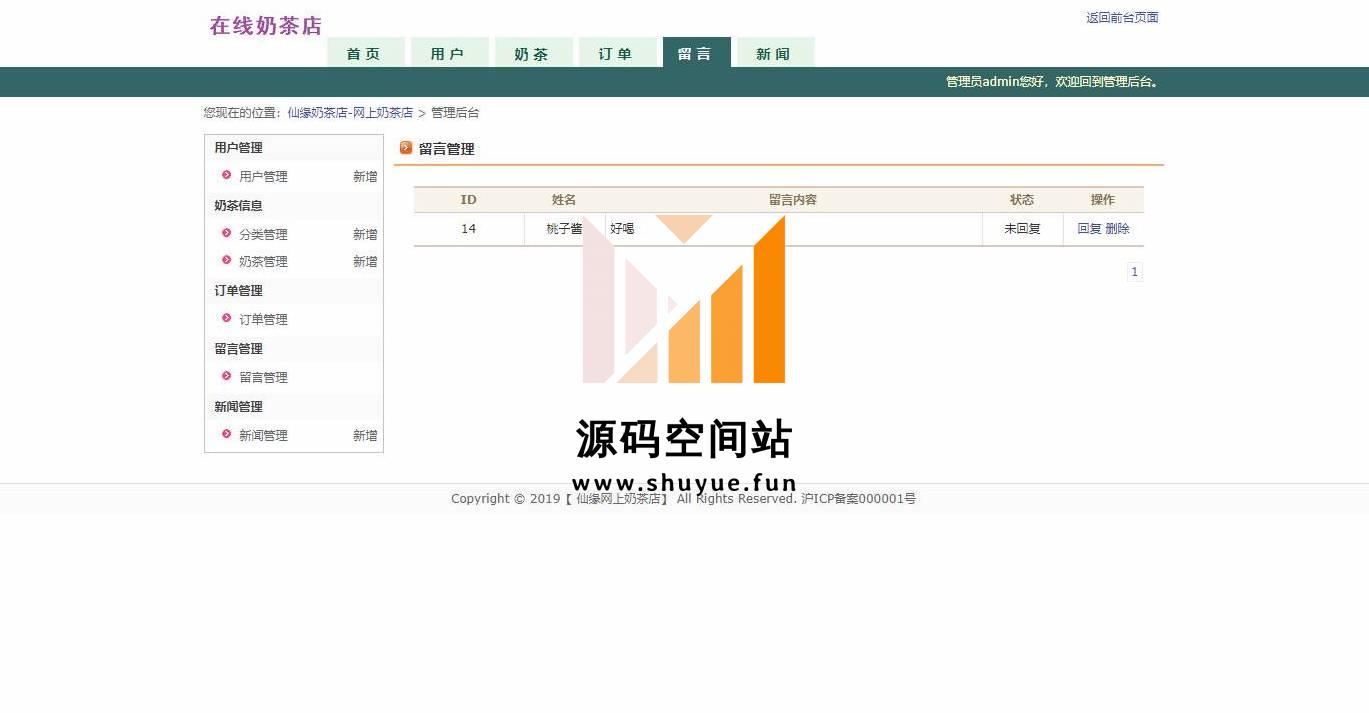Click 删除 for the 桃子酱 message
The image size is (1369, 713).
pyautogui.click(x=1118, y=229)
